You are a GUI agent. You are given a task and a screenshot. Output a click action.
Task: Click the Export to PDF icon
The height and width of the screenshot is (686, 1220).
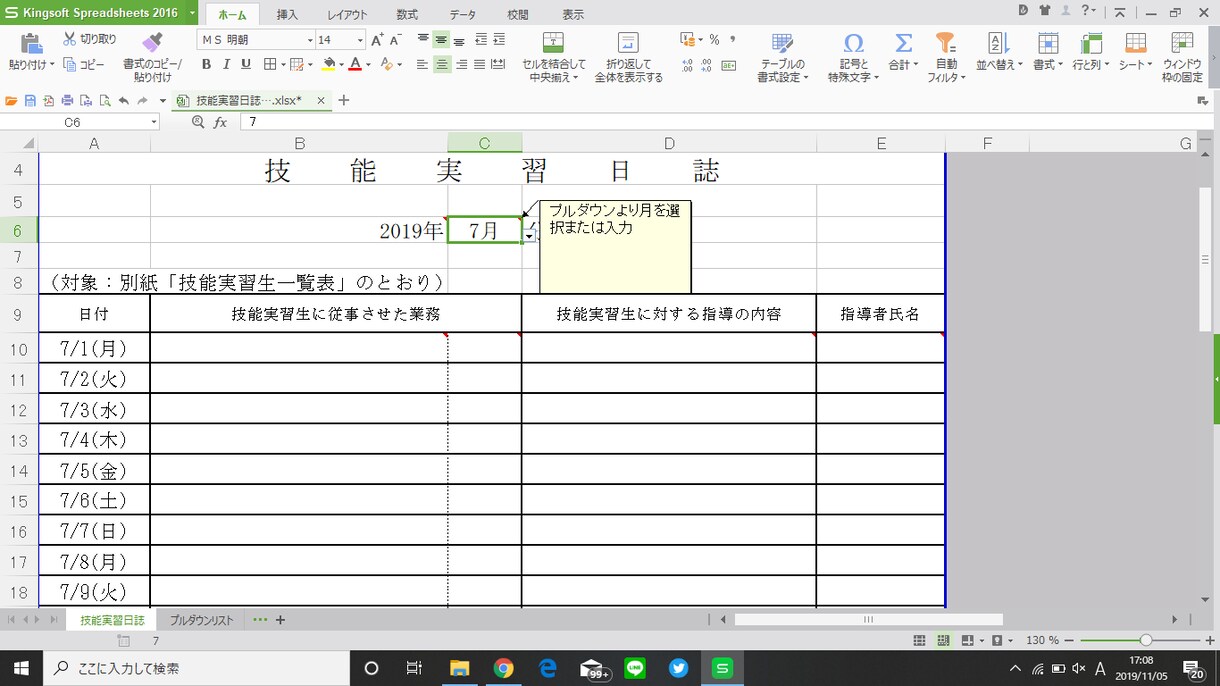[48, 101]
